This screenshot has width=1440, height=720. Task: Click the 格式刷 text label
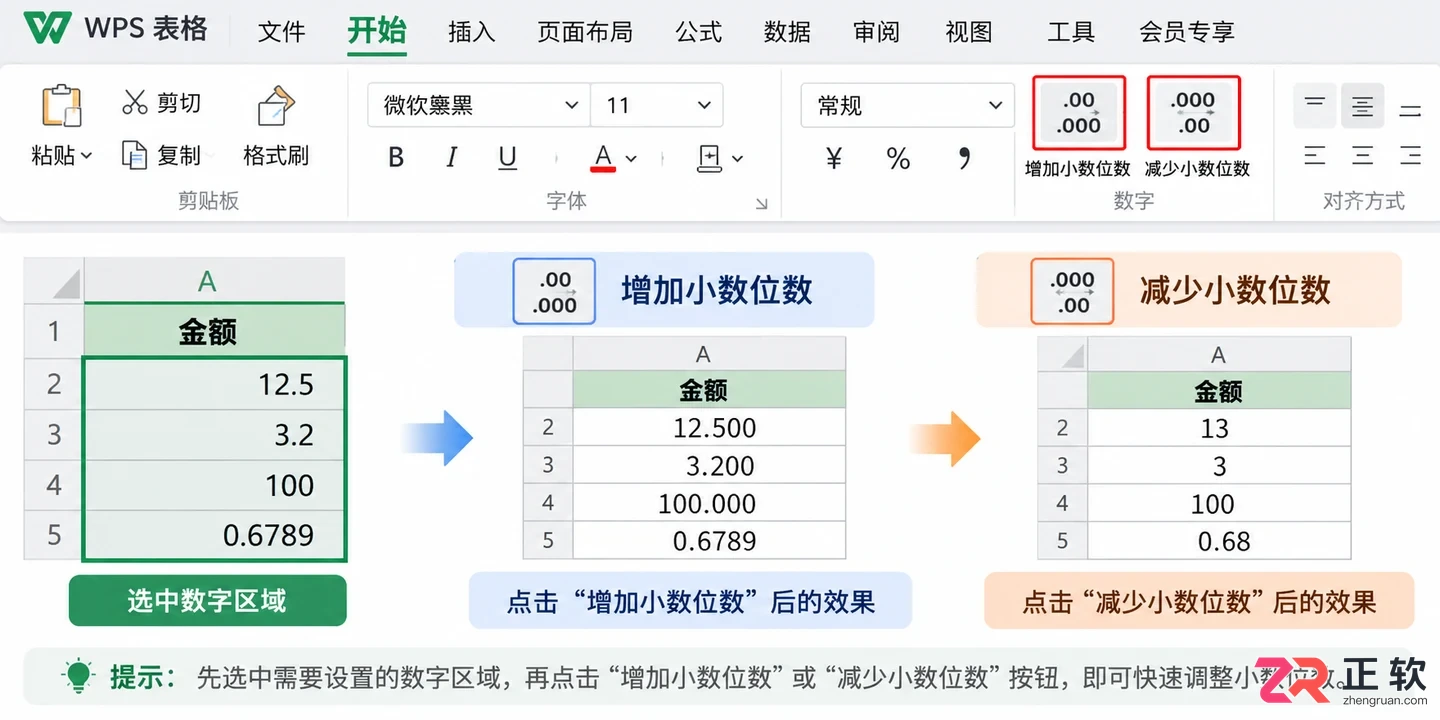[276, 155]
